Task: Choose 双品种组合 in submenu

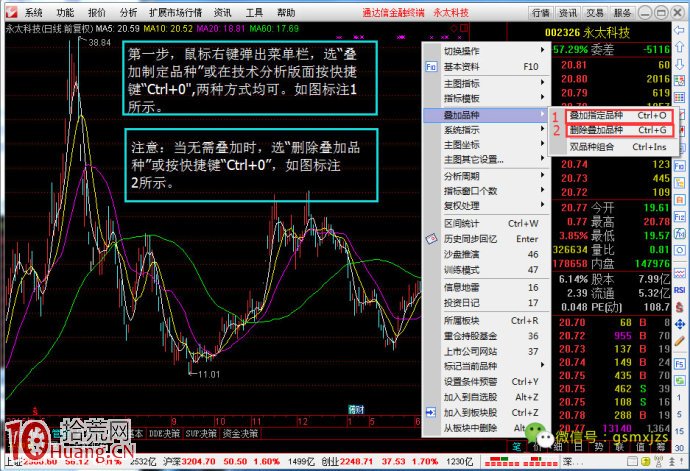Action: pyautogui.click(x=618, y=147)
